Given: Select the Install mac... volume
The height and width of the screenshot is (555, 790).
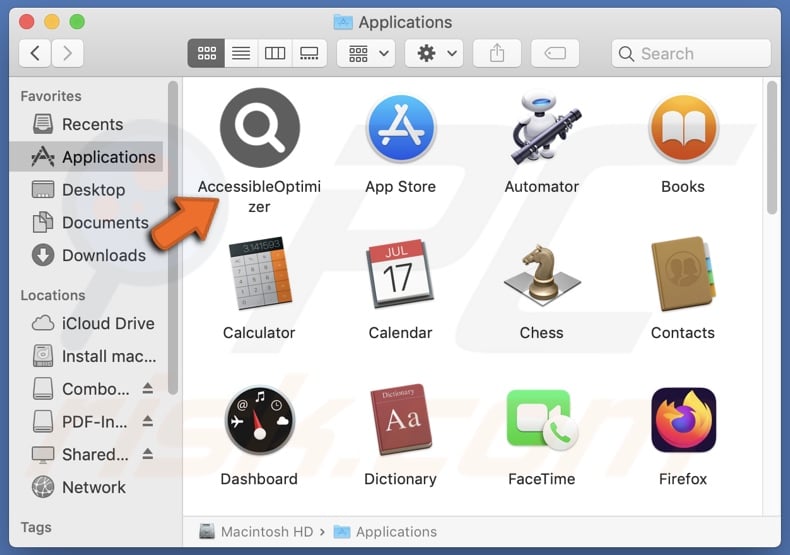Looking at the screenshot, I should click(x=86, y=356).
